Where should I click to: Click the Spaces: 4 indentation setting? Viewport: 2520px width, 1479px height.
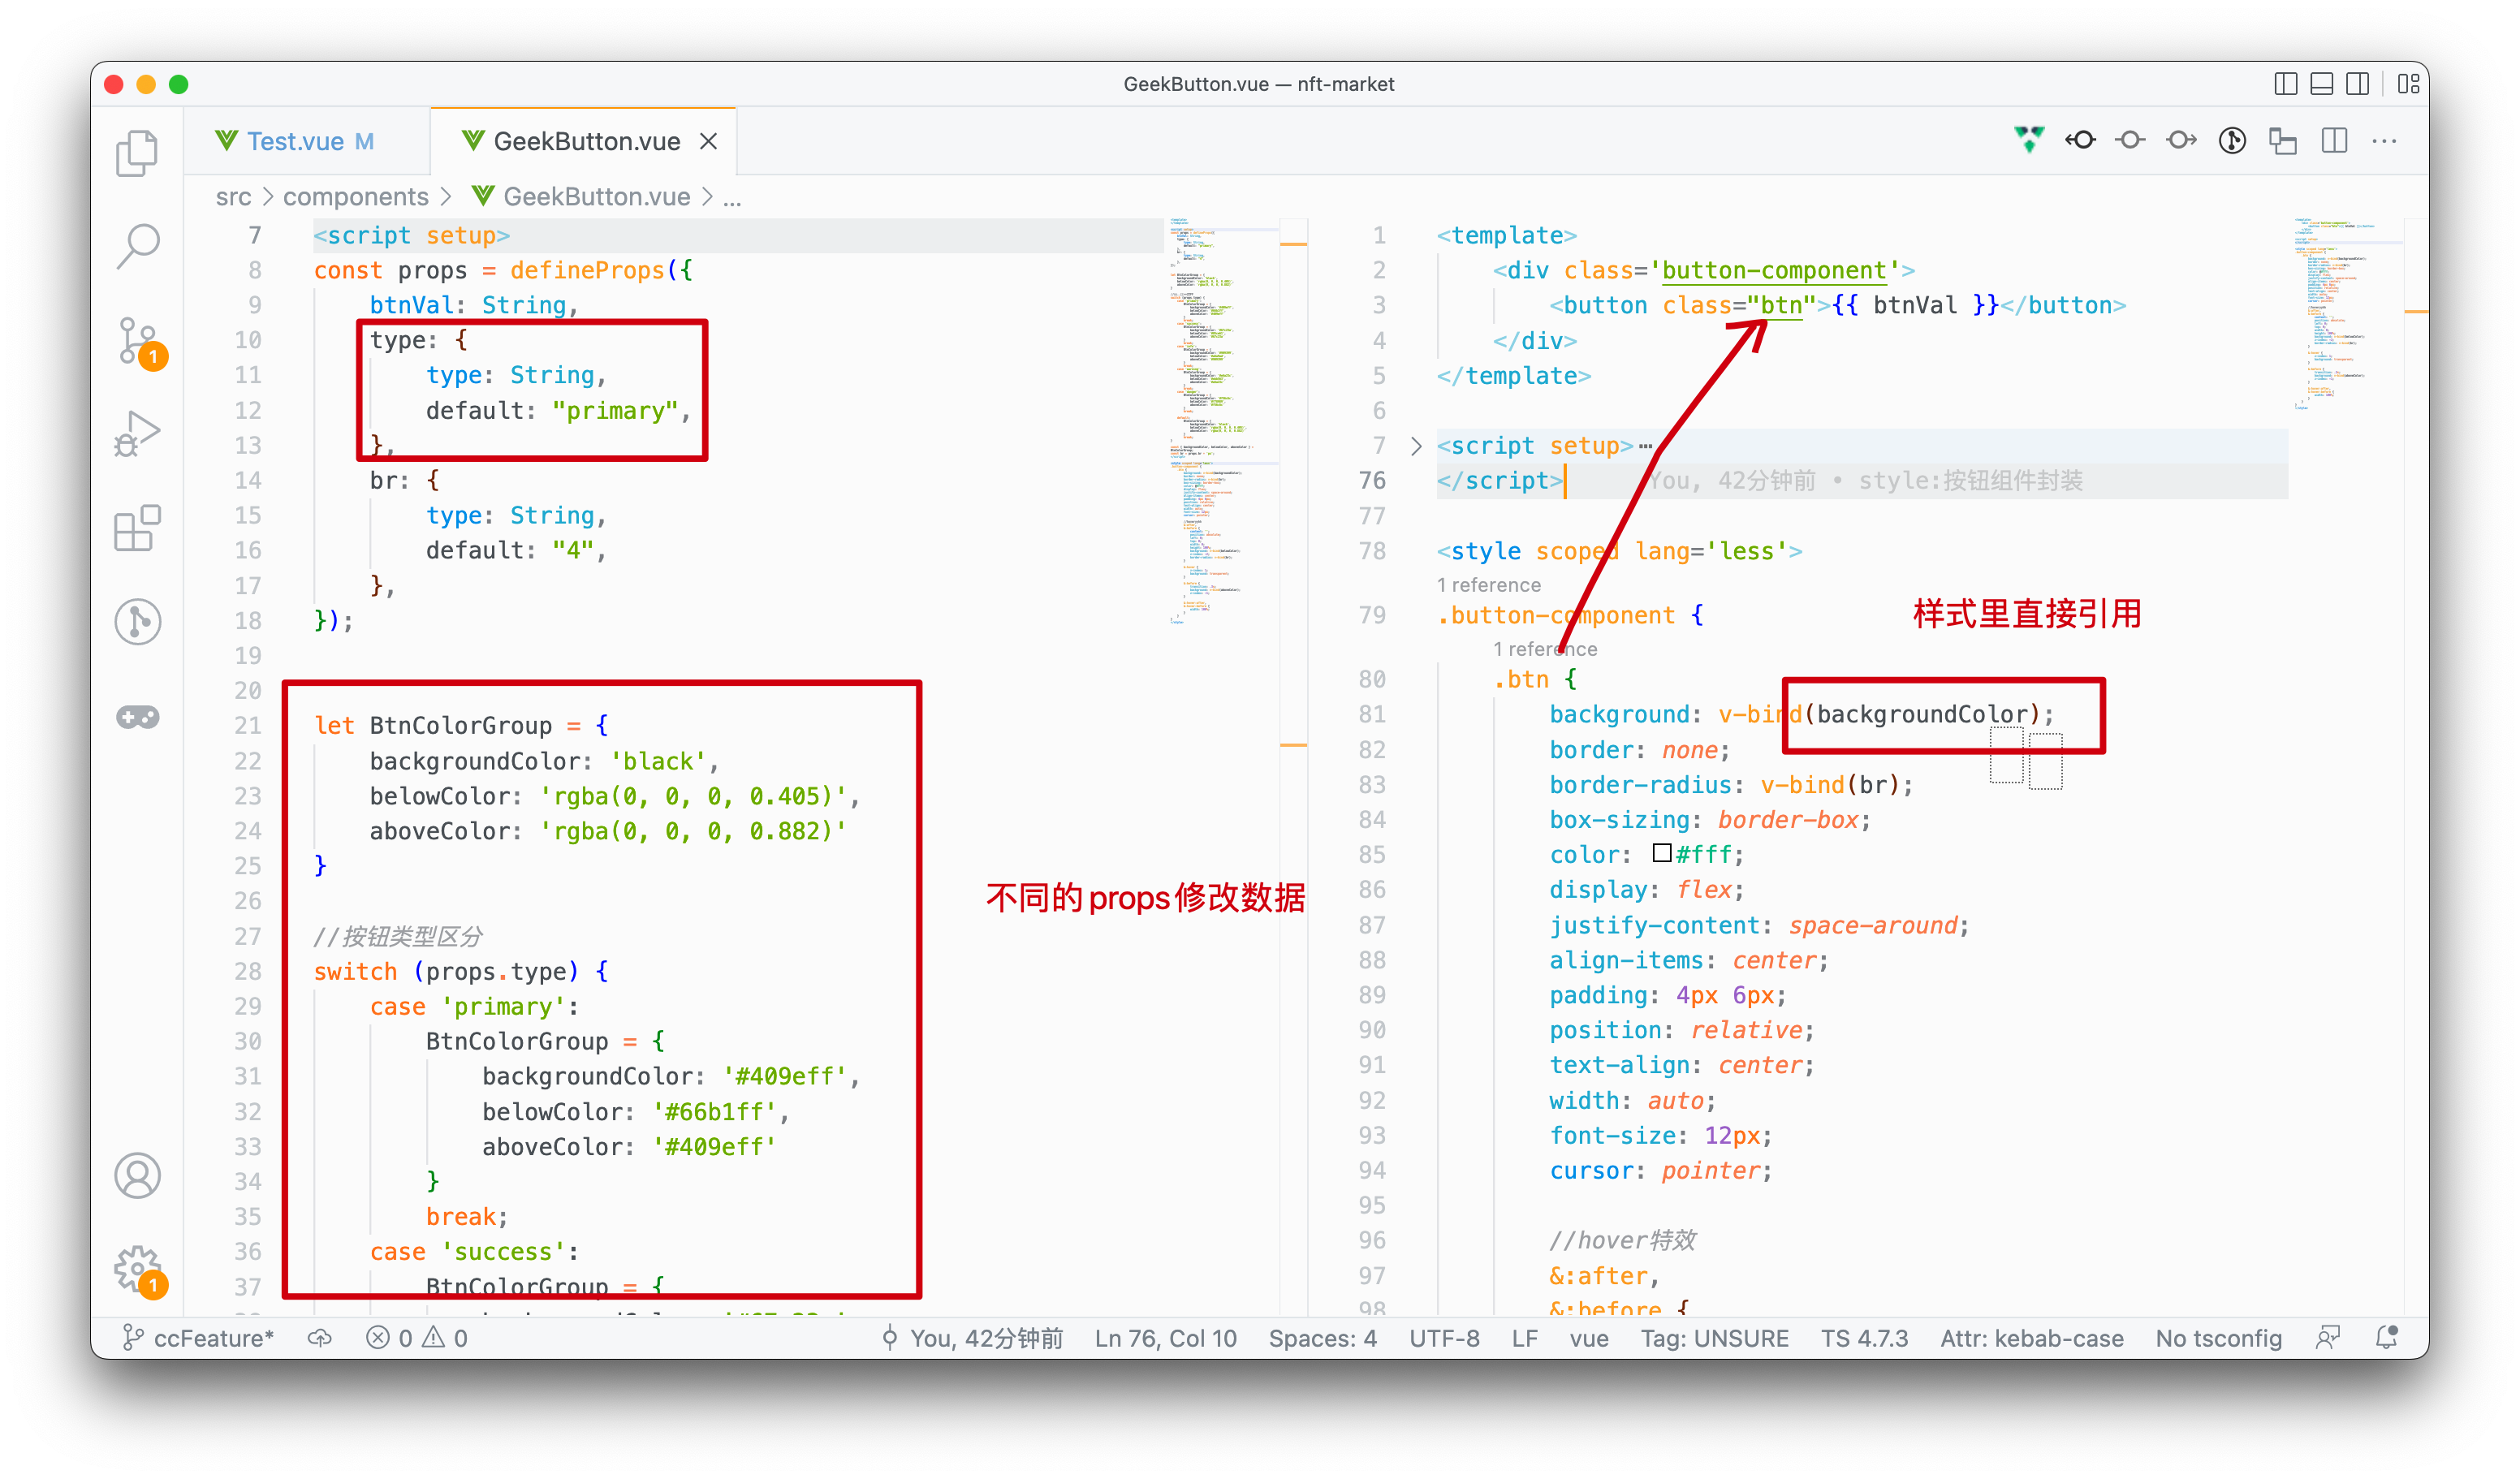click(1322, 1338)
